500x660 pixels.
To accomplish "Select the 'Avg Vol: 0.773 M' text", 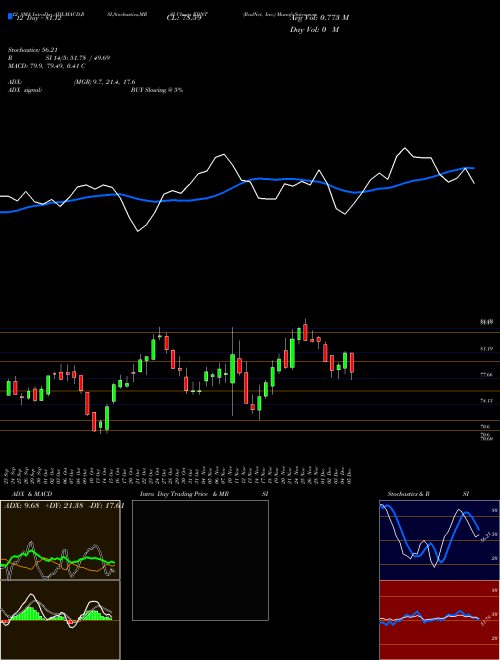I will click(x=319, y=18).
